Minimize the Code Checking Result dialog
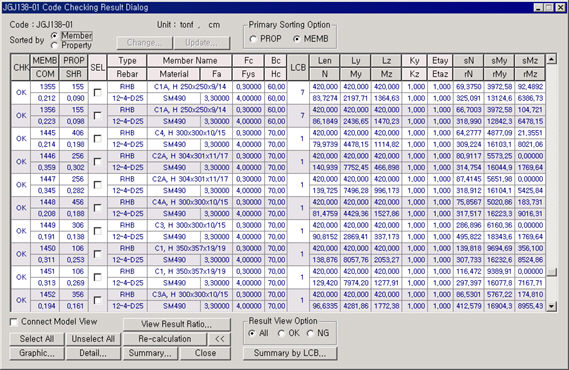Image resolution: width=569 pixels, height=370 pixels. (539, 7)
